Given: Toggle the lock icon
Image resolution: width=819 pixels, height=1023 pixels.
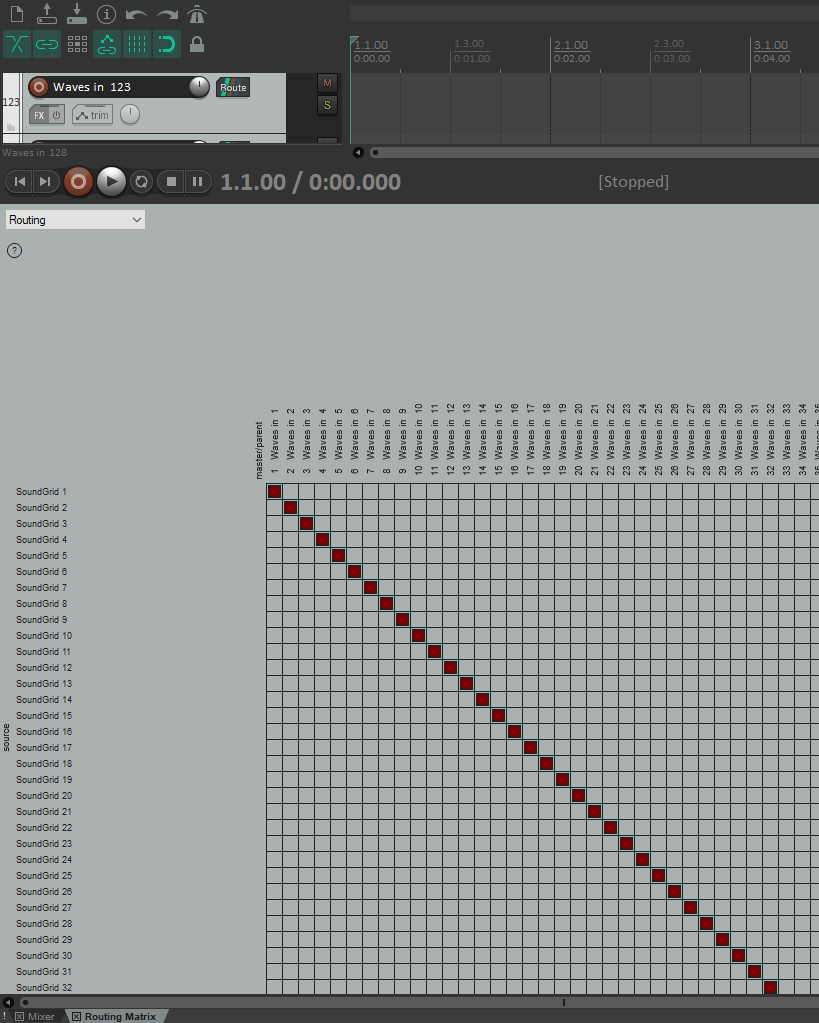Looking at the screenshot, I should coord(197,44).
